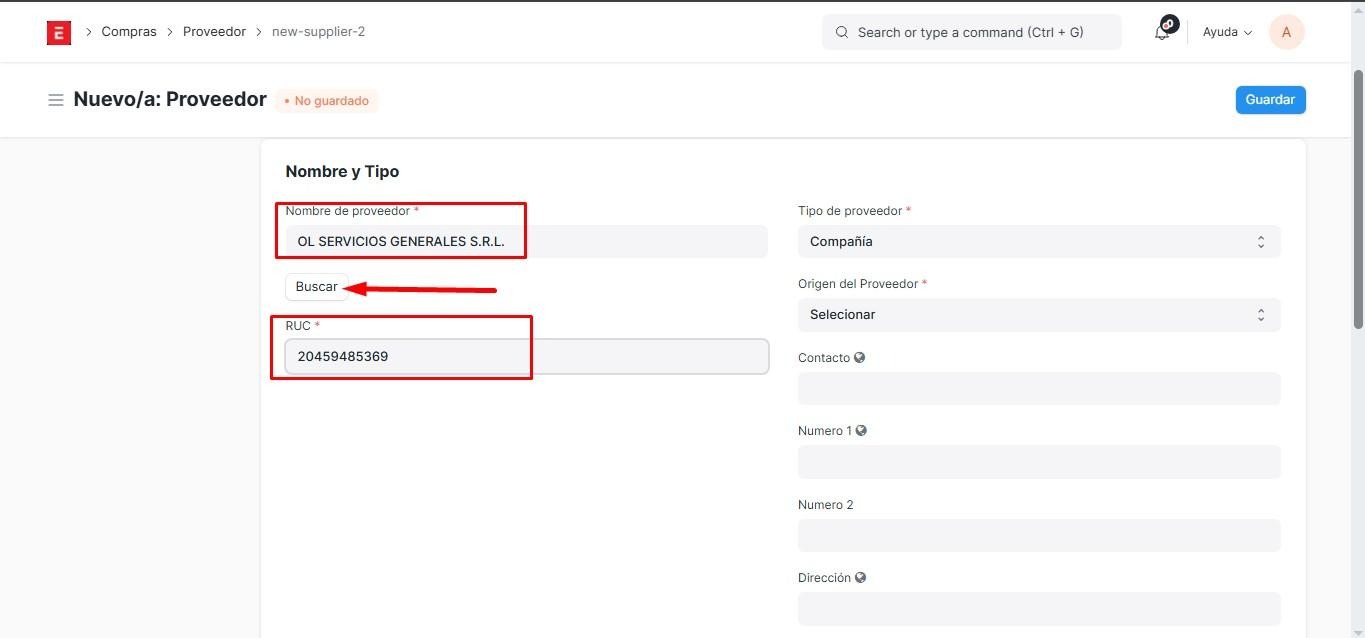Click the globe icon next to Contacto
Viewport: 1365px width, 638px height.
point(860,358)
